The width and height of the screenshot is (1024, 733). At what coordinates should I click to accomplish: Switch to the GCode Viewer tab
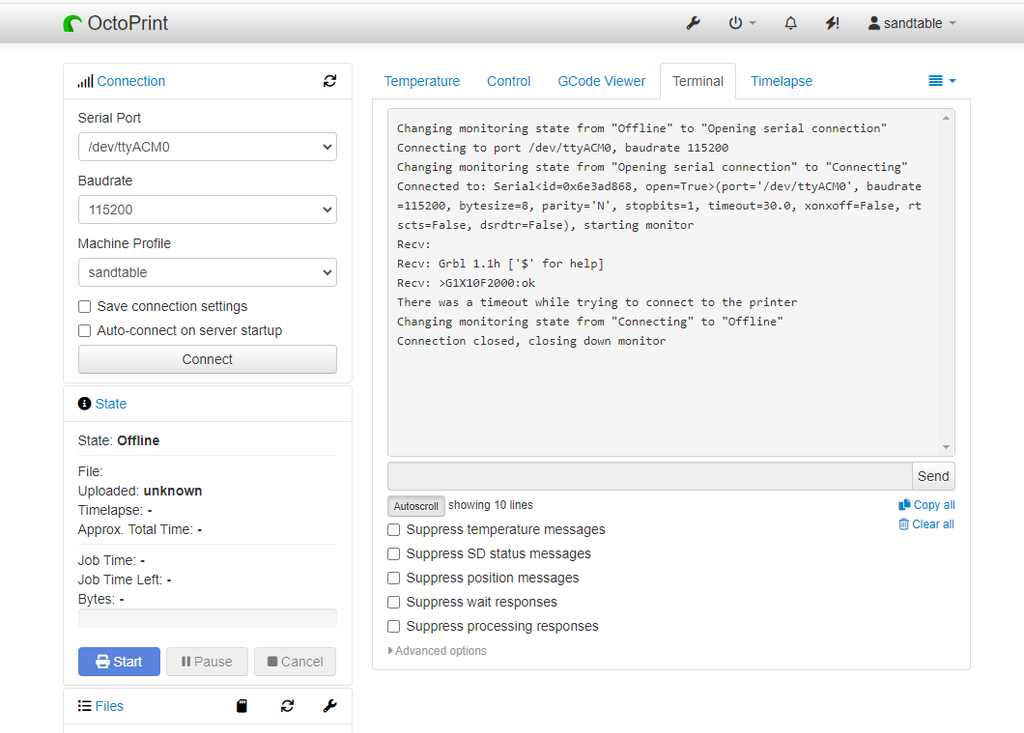601,81
